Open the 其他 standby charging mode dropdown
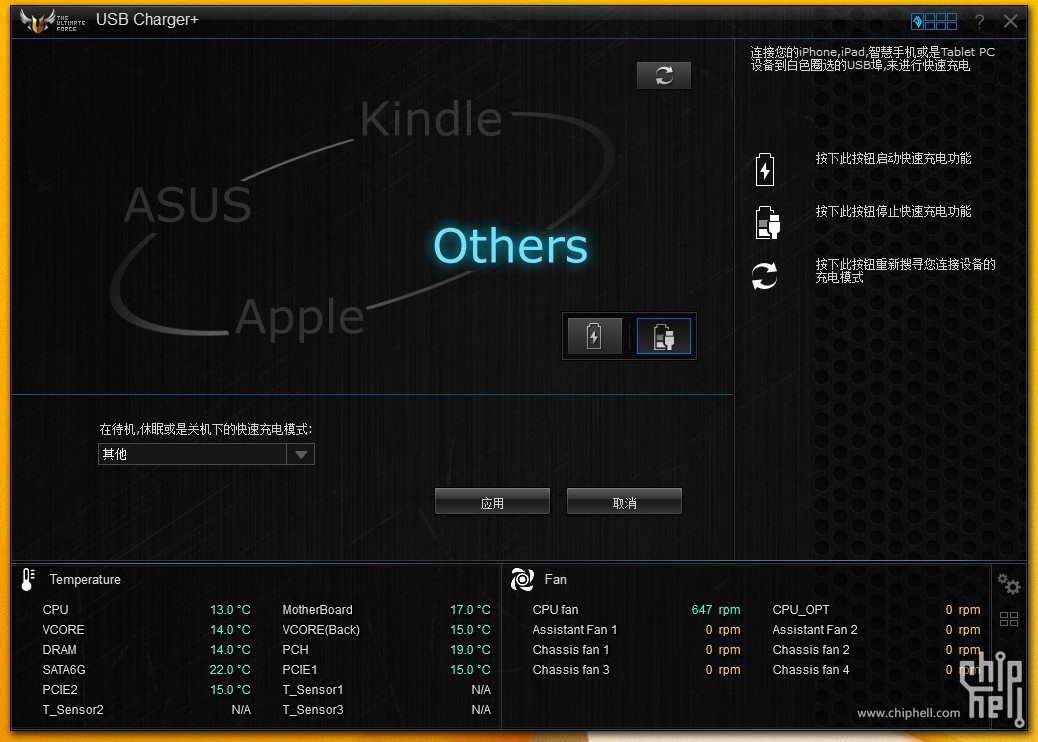The height and width of the screenshot is (742, 1038). [206, 454]
